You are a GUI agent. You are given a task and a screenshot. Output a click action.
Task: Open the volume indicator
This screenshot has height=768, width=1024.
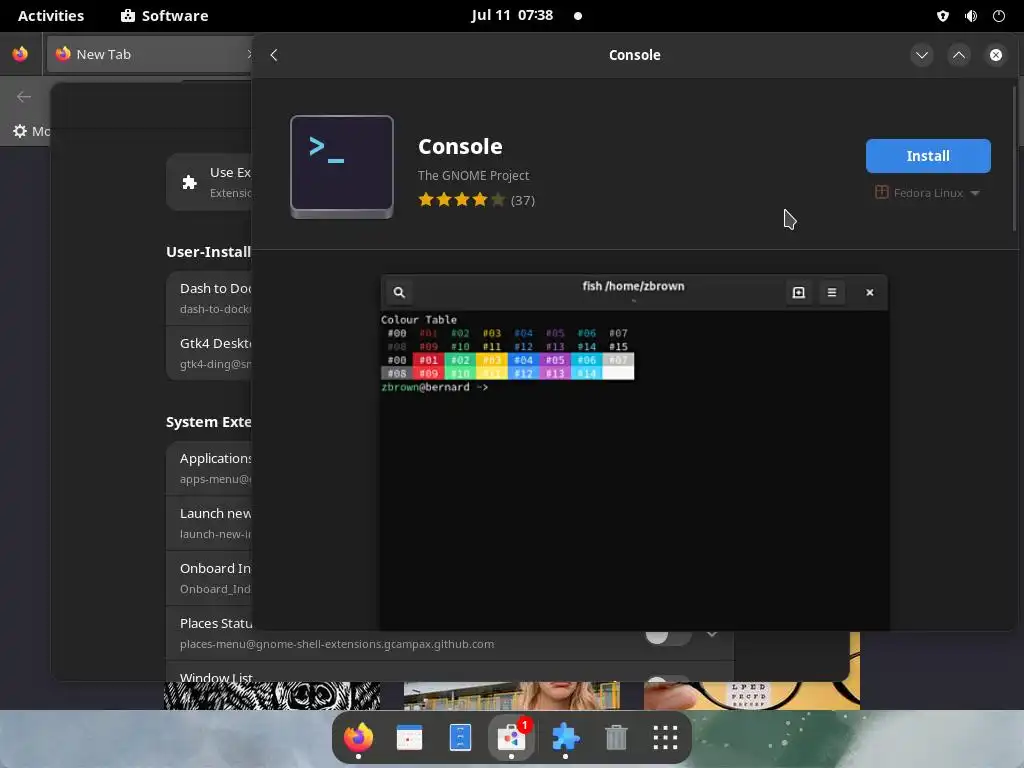(x=971, y=16)
